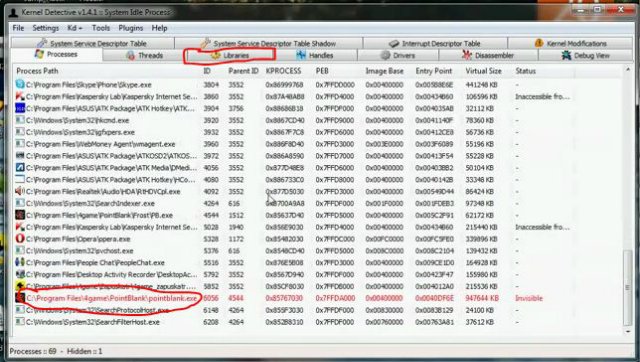This screenshot has height=362, width=640.
Task: Switch to the Threads tab
Action: click(x=144, y=56)
